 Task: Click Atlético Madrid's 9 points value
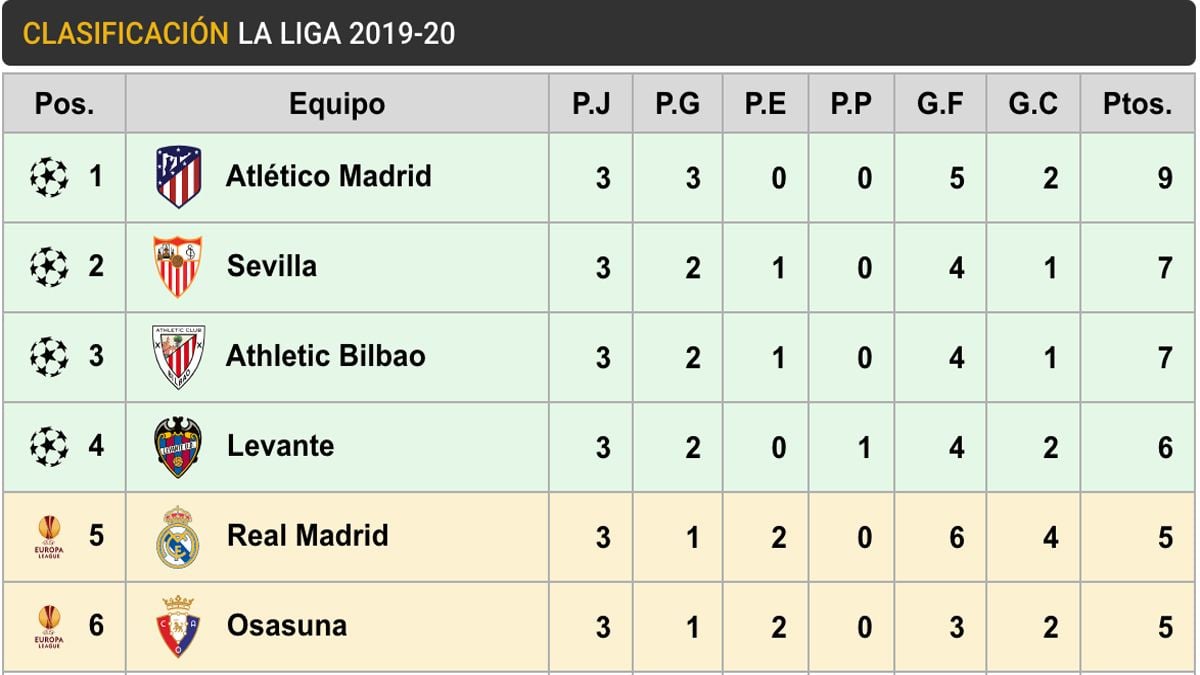tap(1165, 179)
